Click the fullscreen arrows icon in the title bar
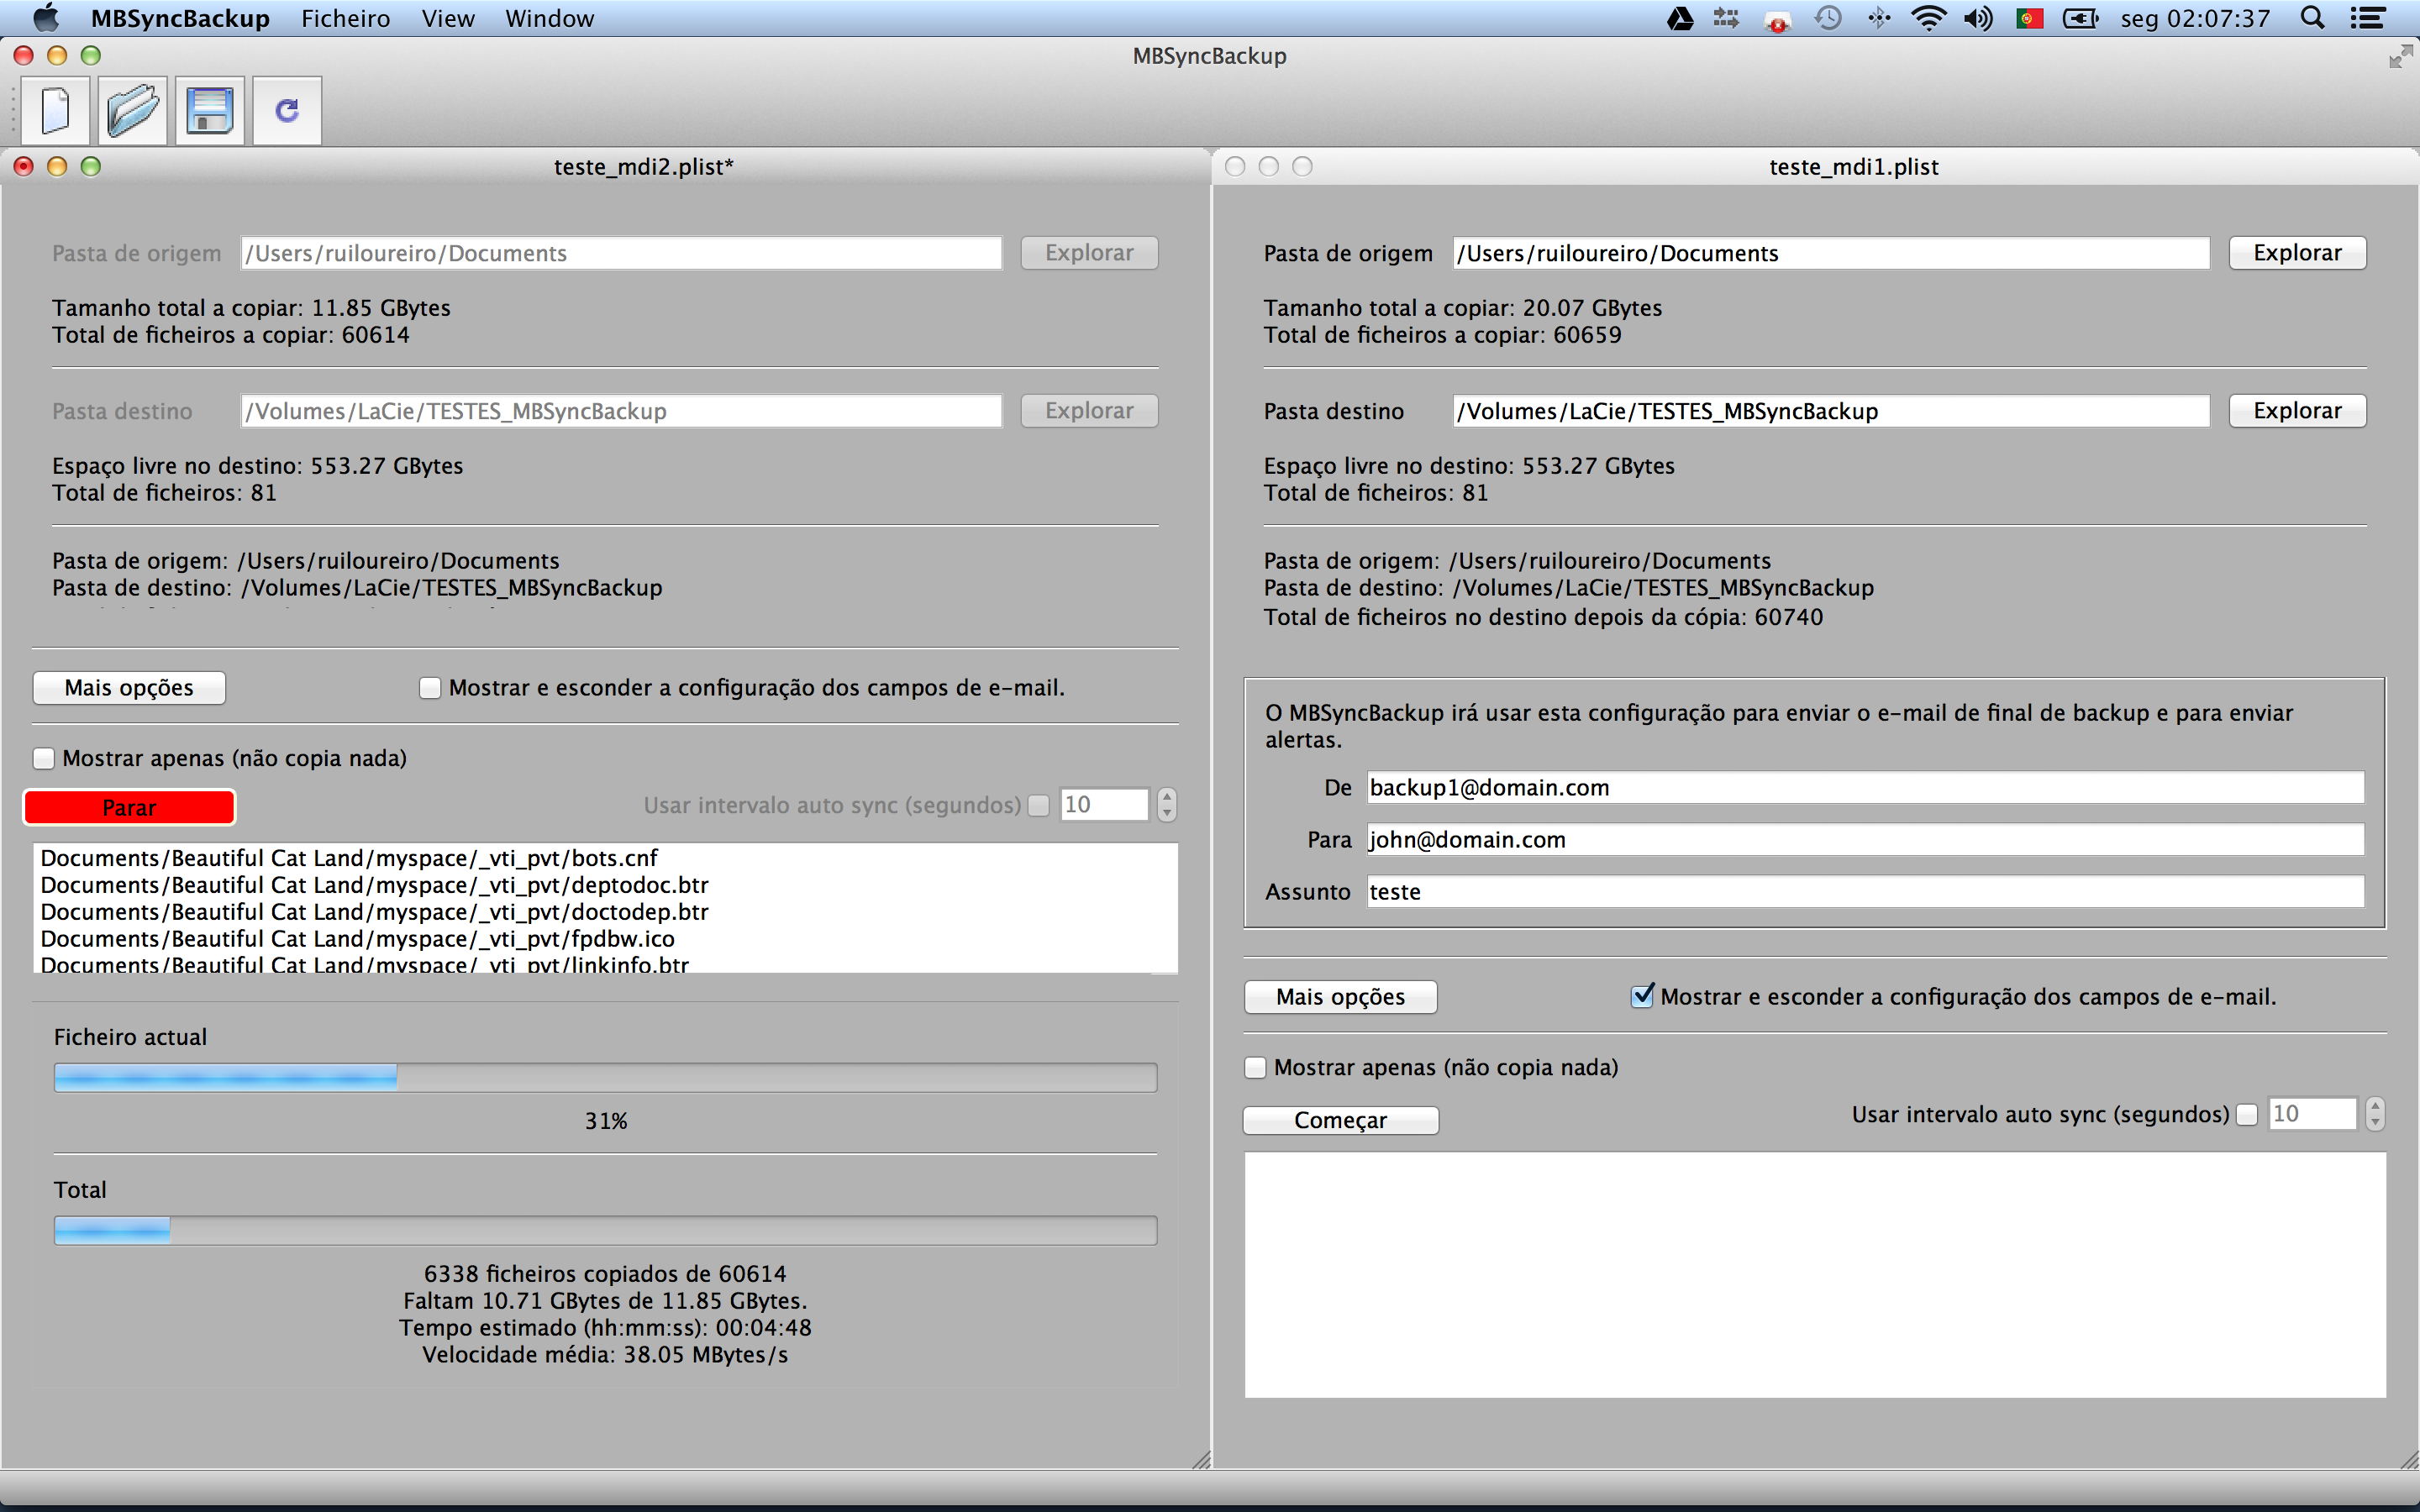This screenshot has height=1512, width=2420. click(2400, 57)
